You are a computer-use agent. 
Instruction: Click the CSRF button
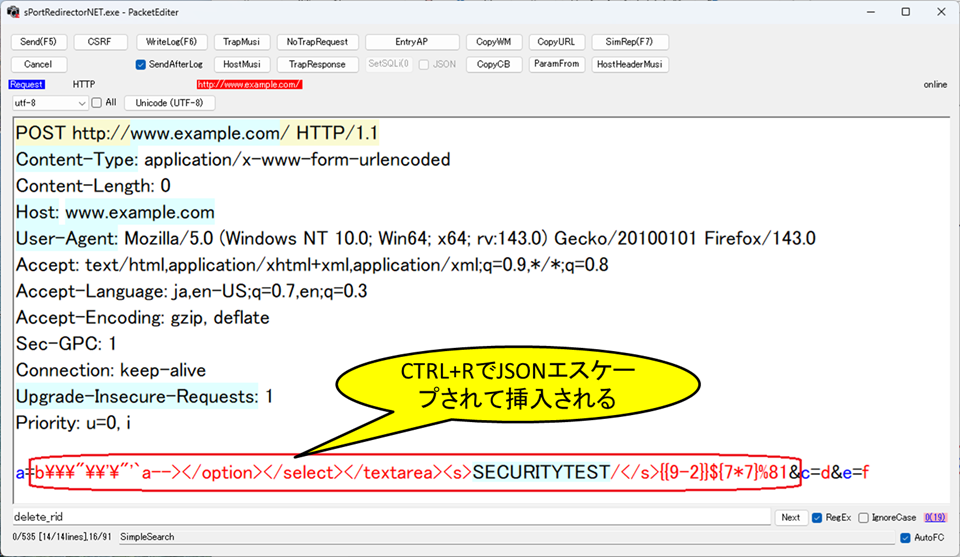(x=100, y=42)
